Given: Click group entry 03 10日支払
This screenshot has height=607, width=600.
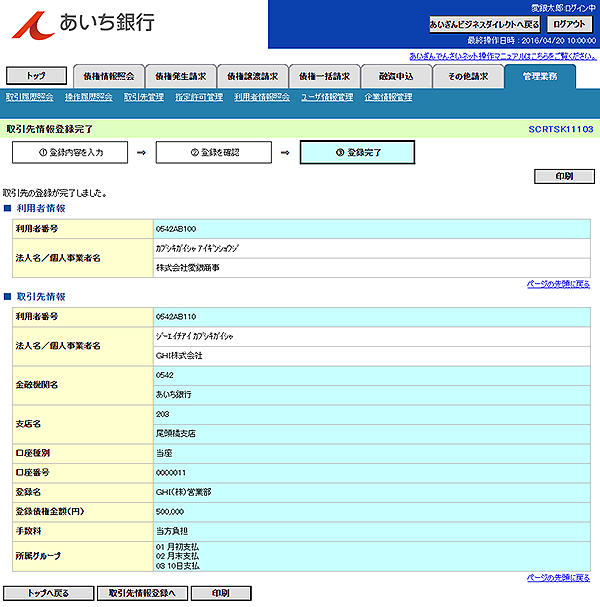Looking at the screenshot, I should (x=177, y=566).
